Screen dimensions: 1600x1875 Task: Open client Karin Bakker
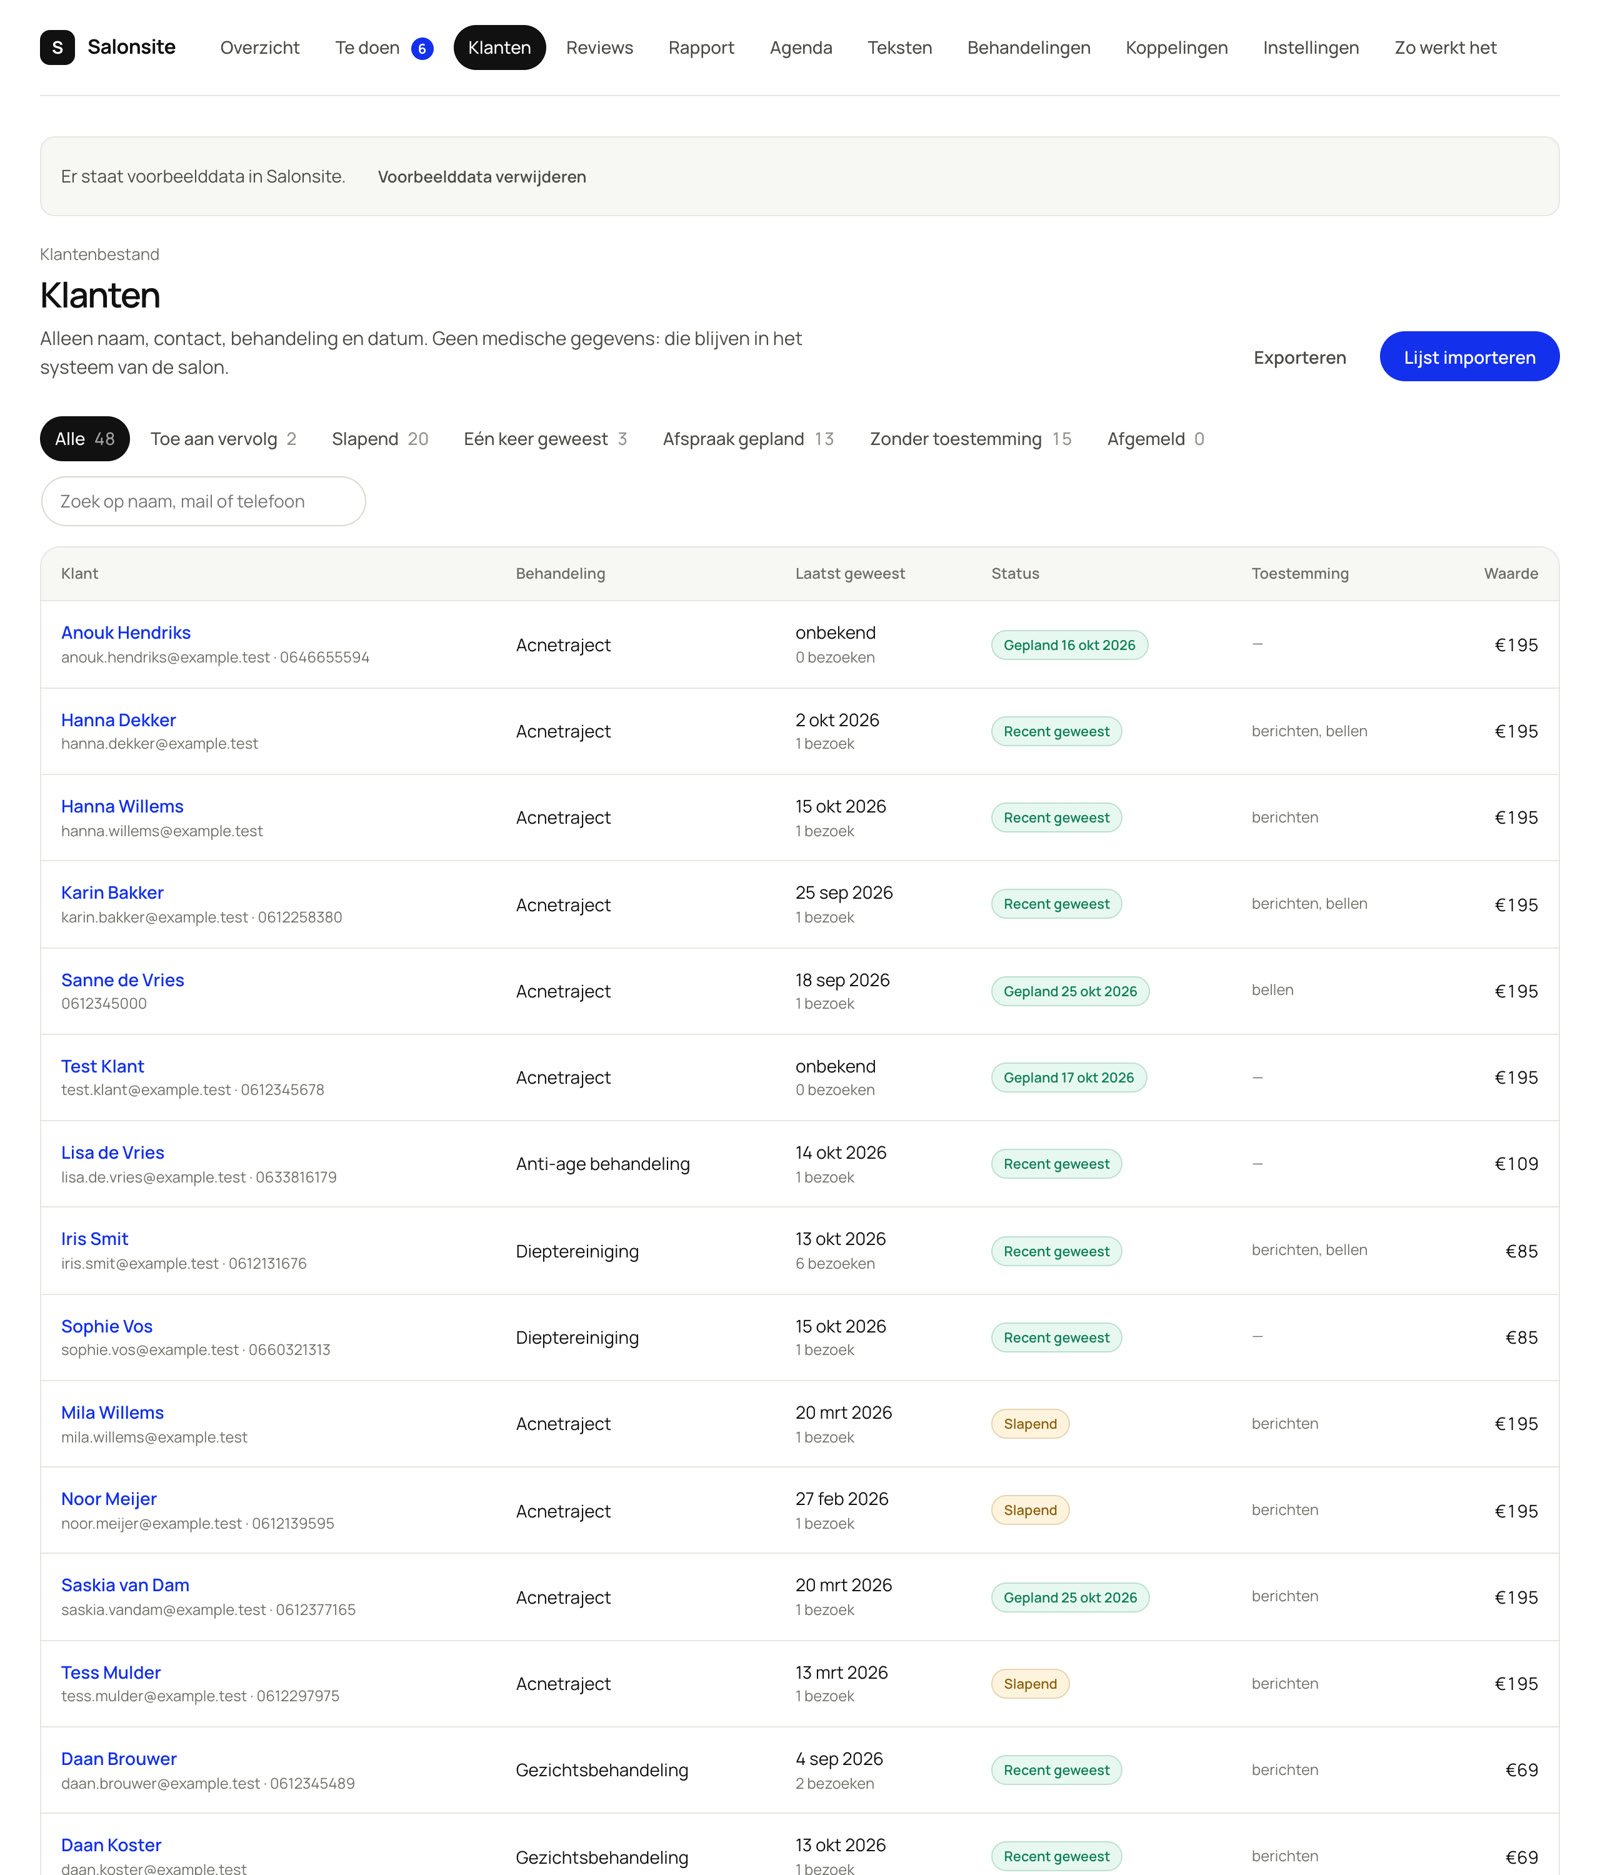pyautogui.click(x=112, y=893)
